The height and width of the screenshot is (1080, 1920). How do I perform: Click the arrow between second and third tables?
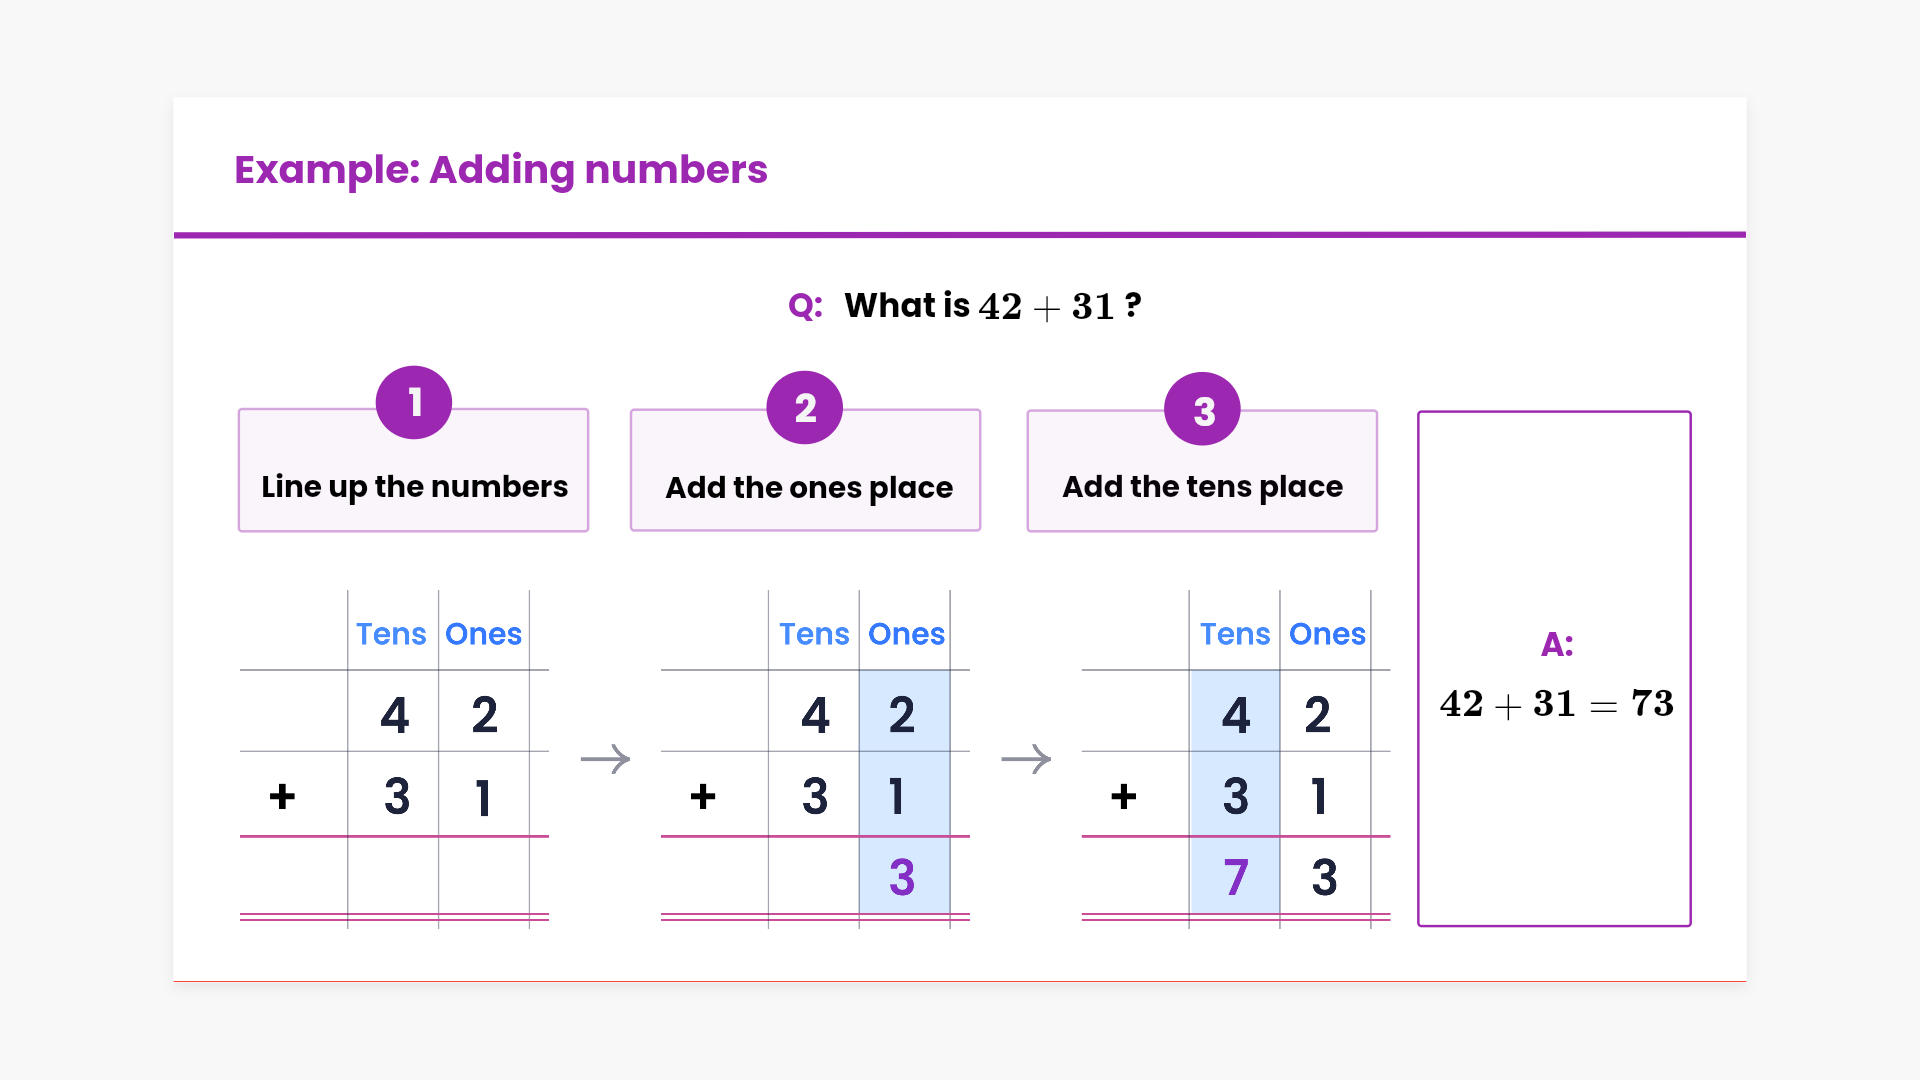(x=1026, y=759)
